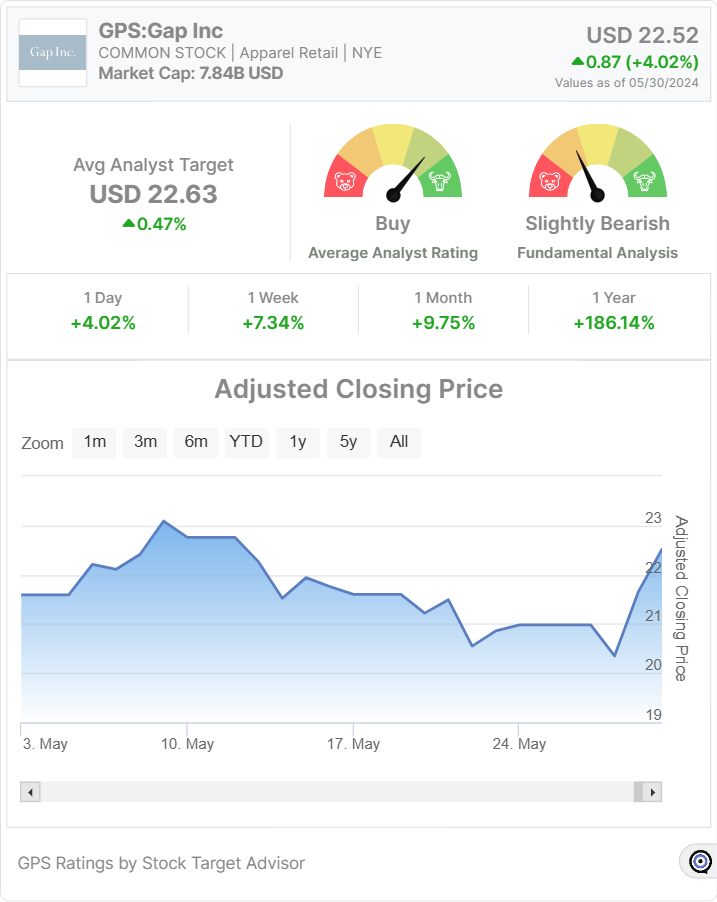Click the green up arrow beside 0.47%
The height and width of the screenshot is (902, 717).
point(128,224)
